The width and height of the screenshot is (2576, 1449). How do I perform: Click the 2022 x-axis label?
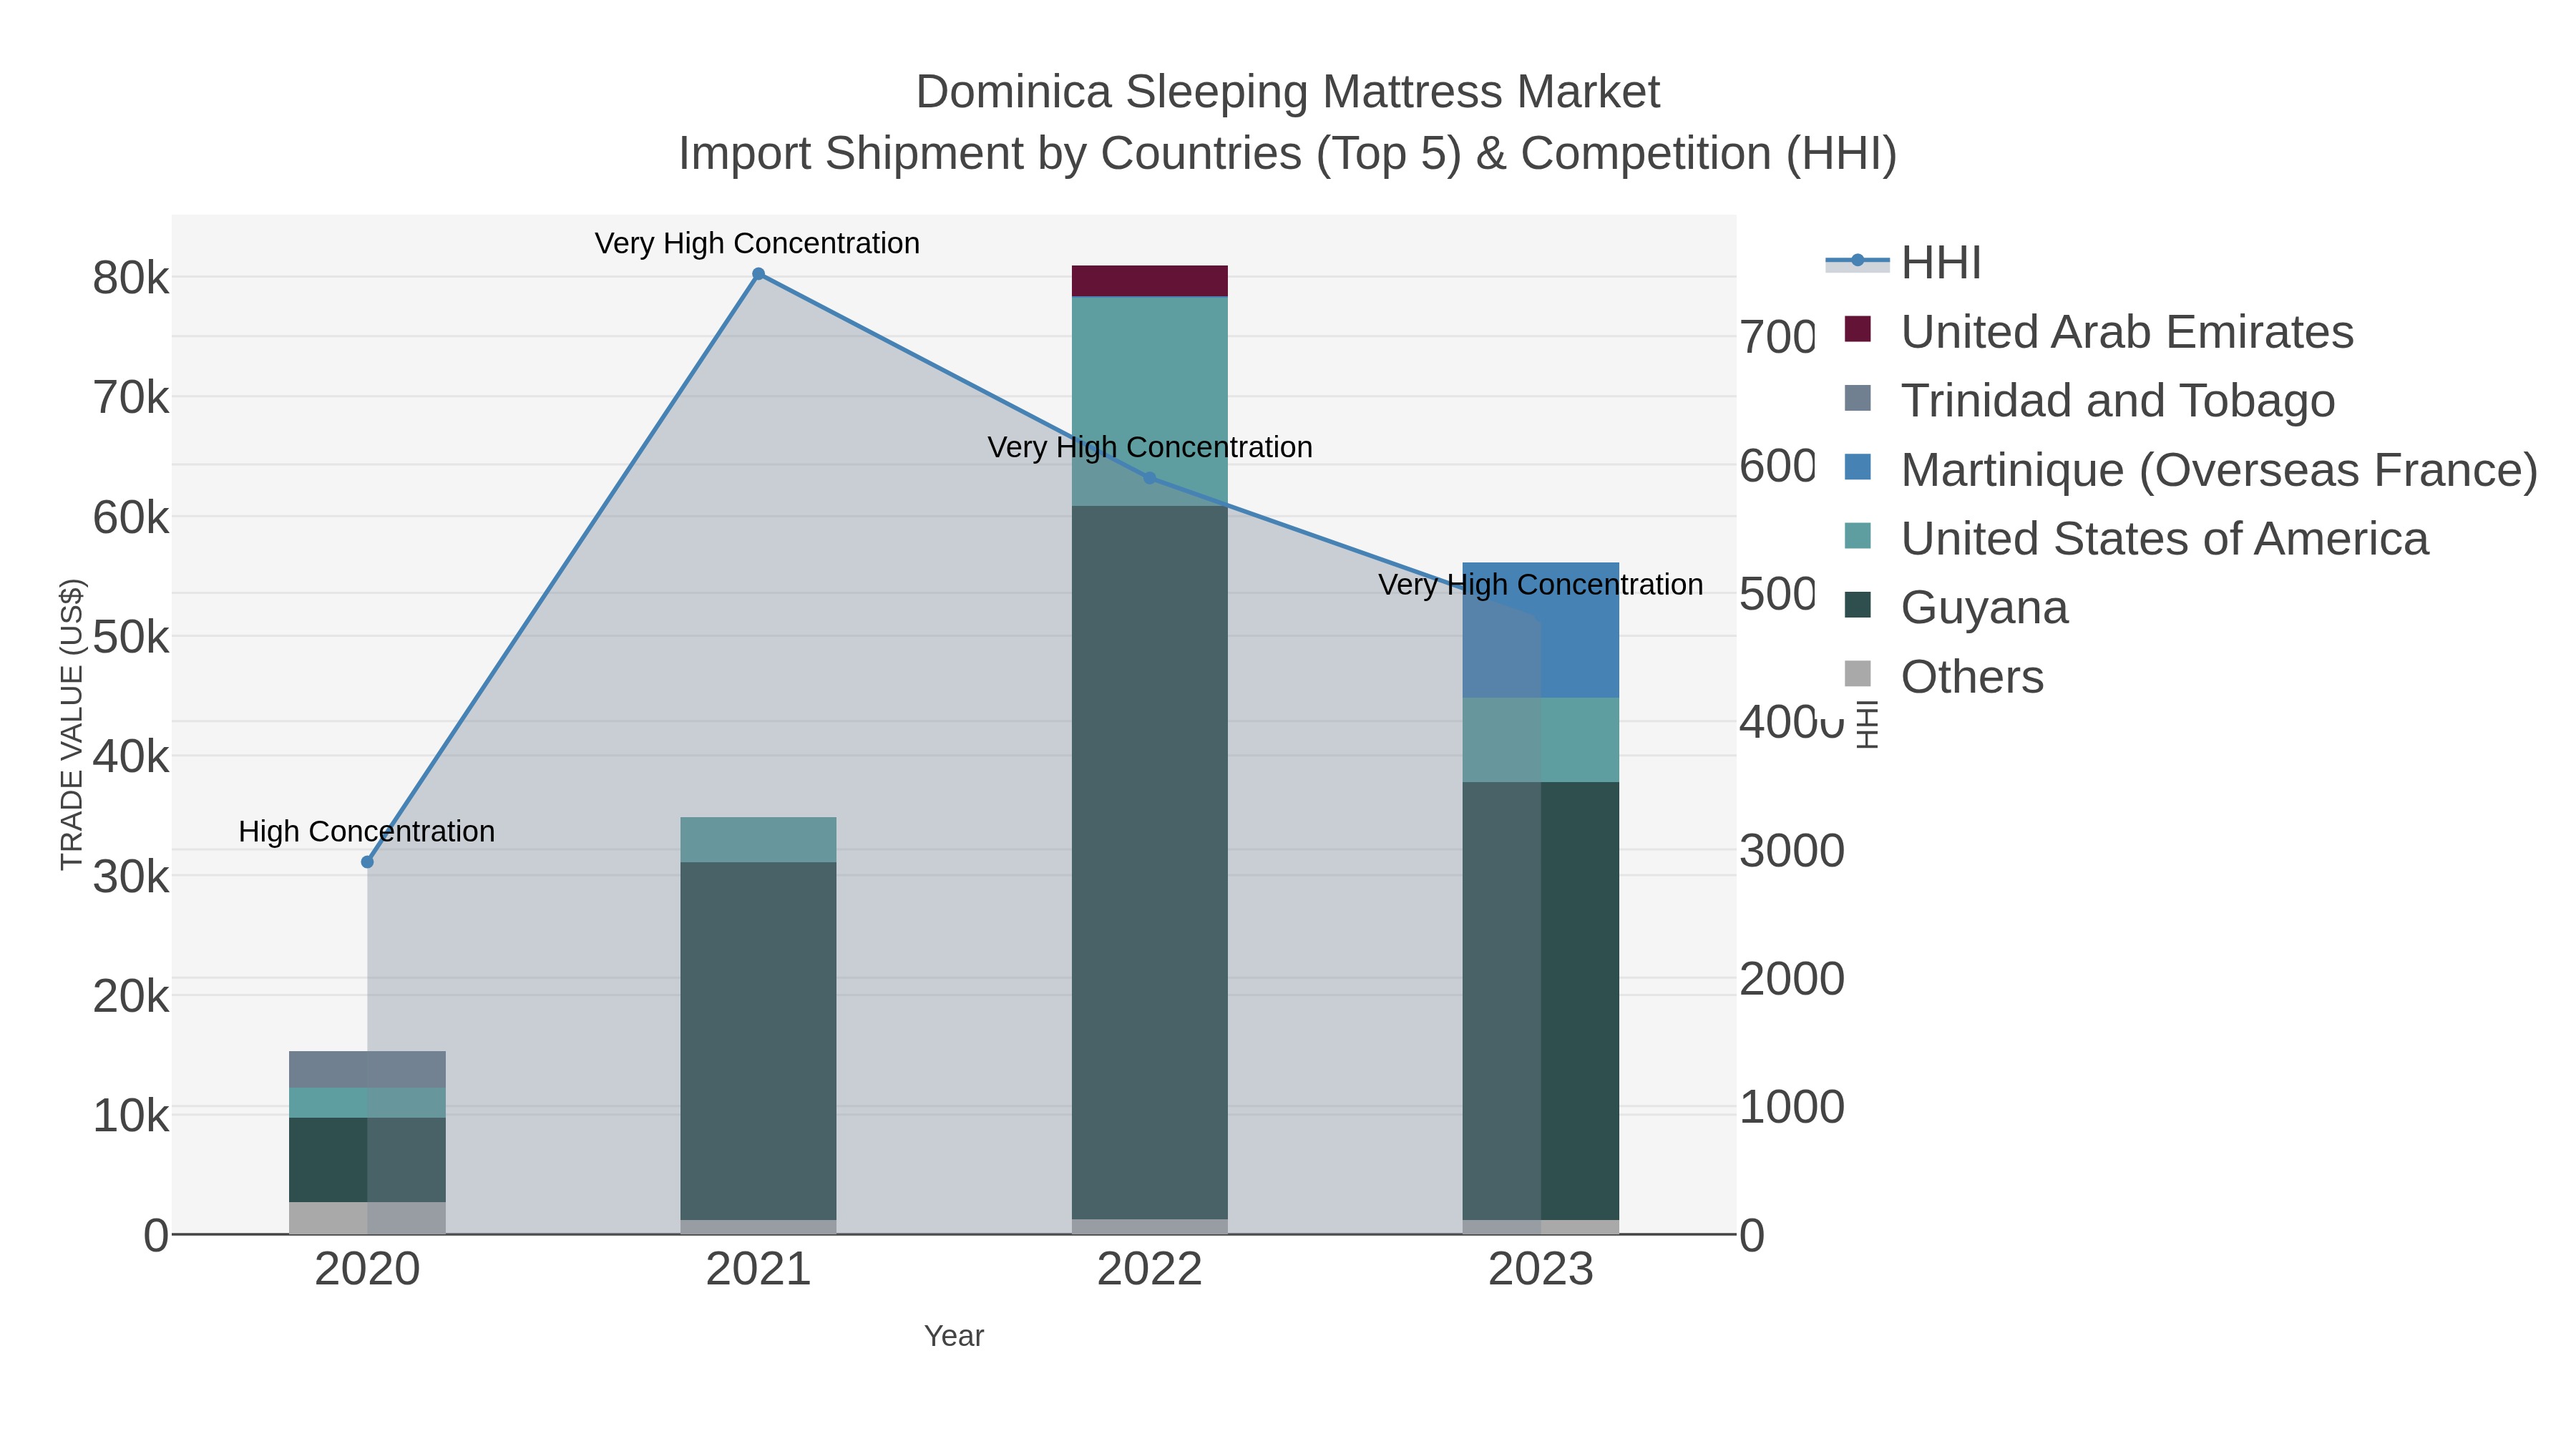click(1149, 1270)
